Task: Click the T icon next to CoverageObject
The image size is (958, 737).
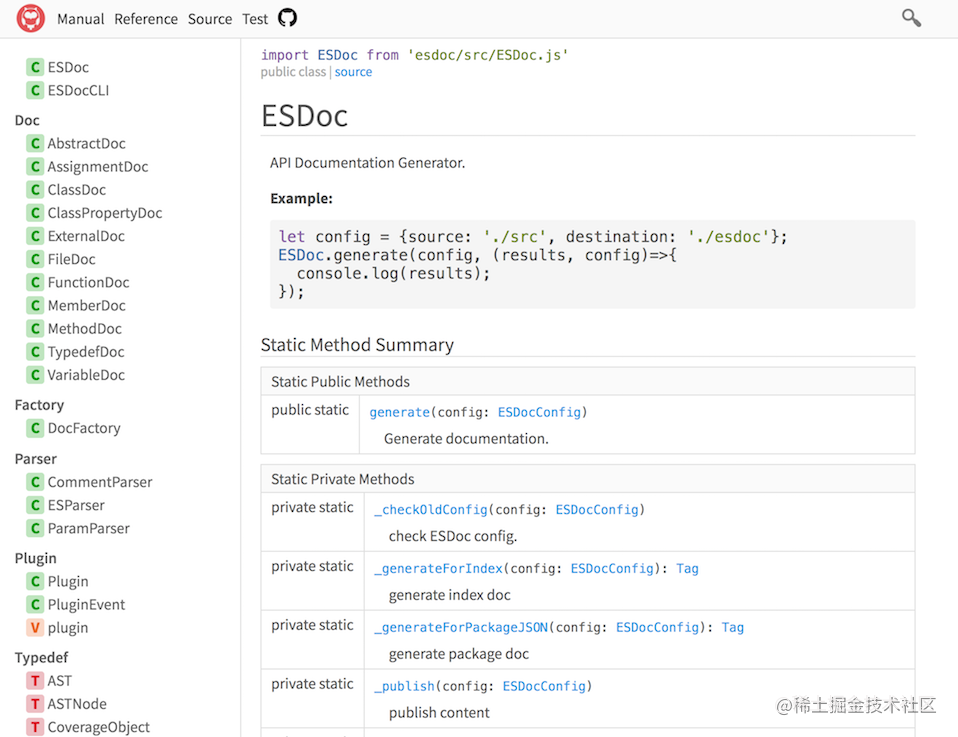Action: (35, 727)
